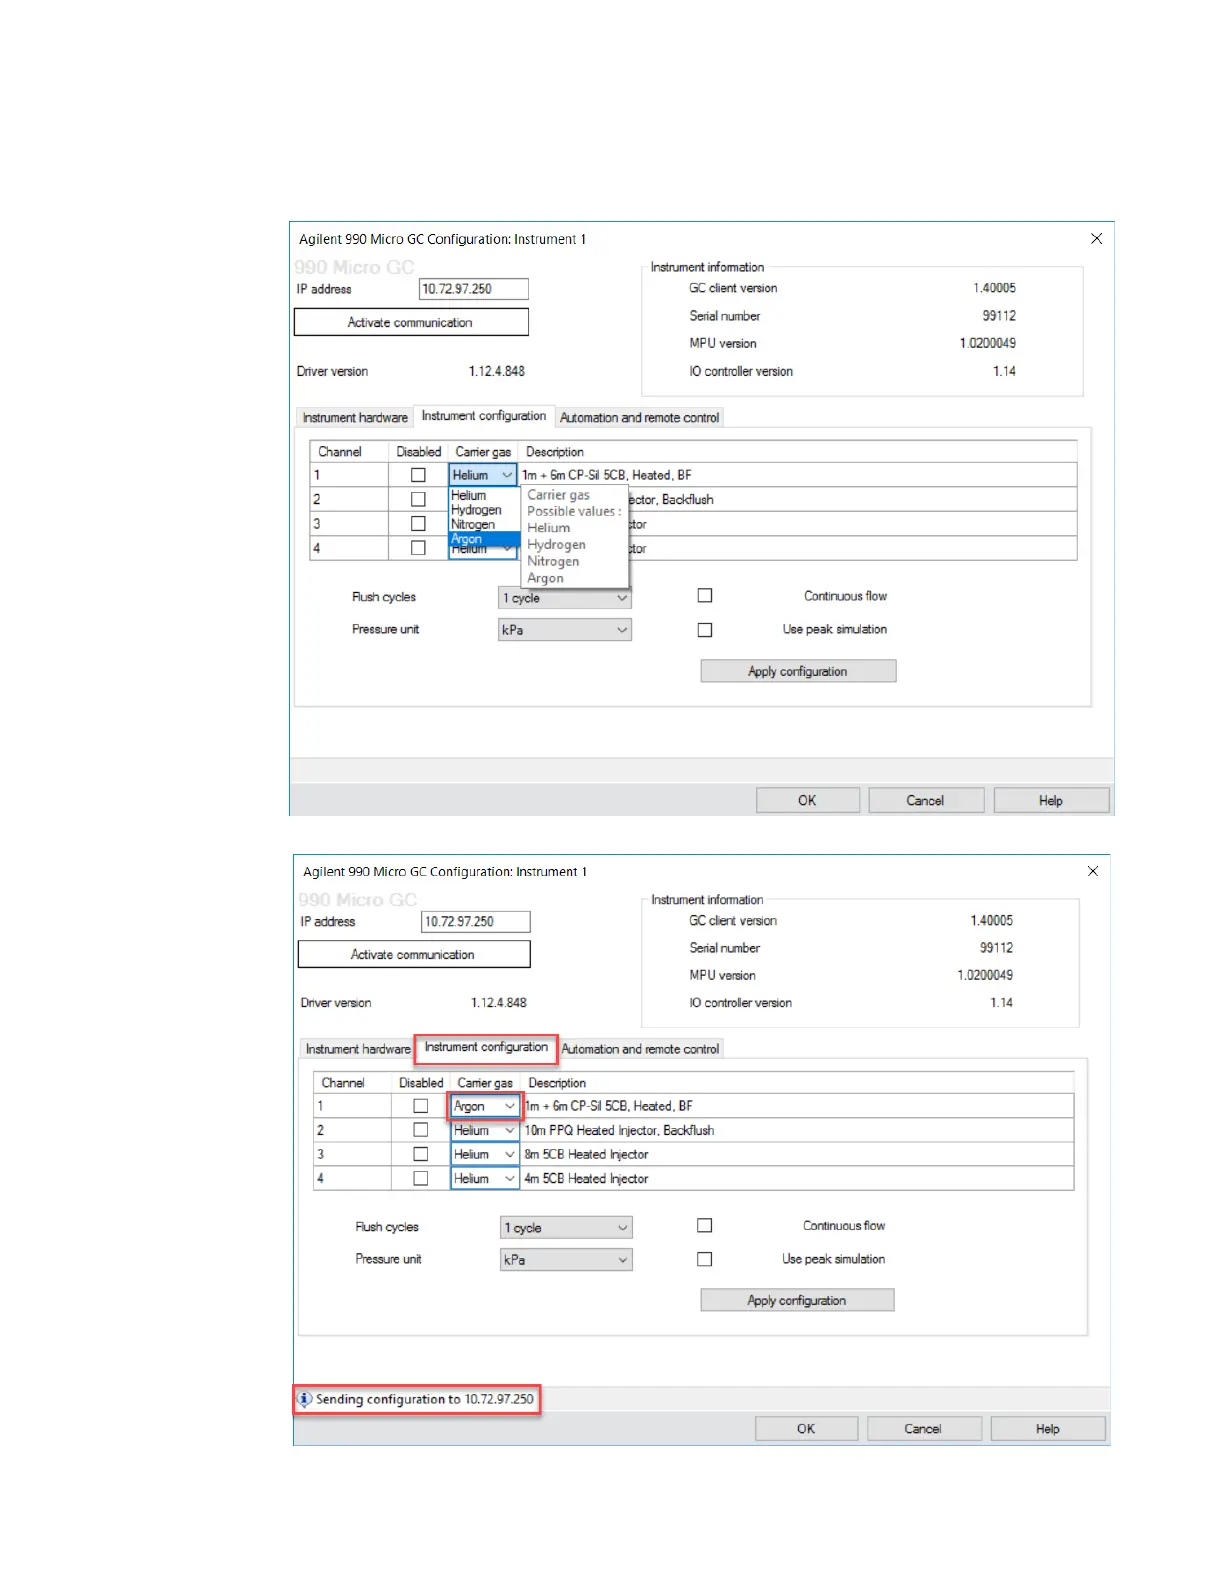Image resolution: width=1224 pixels, height=1584 pixels.
Task: Open Help from the upper dialog
Action: 1051,801
